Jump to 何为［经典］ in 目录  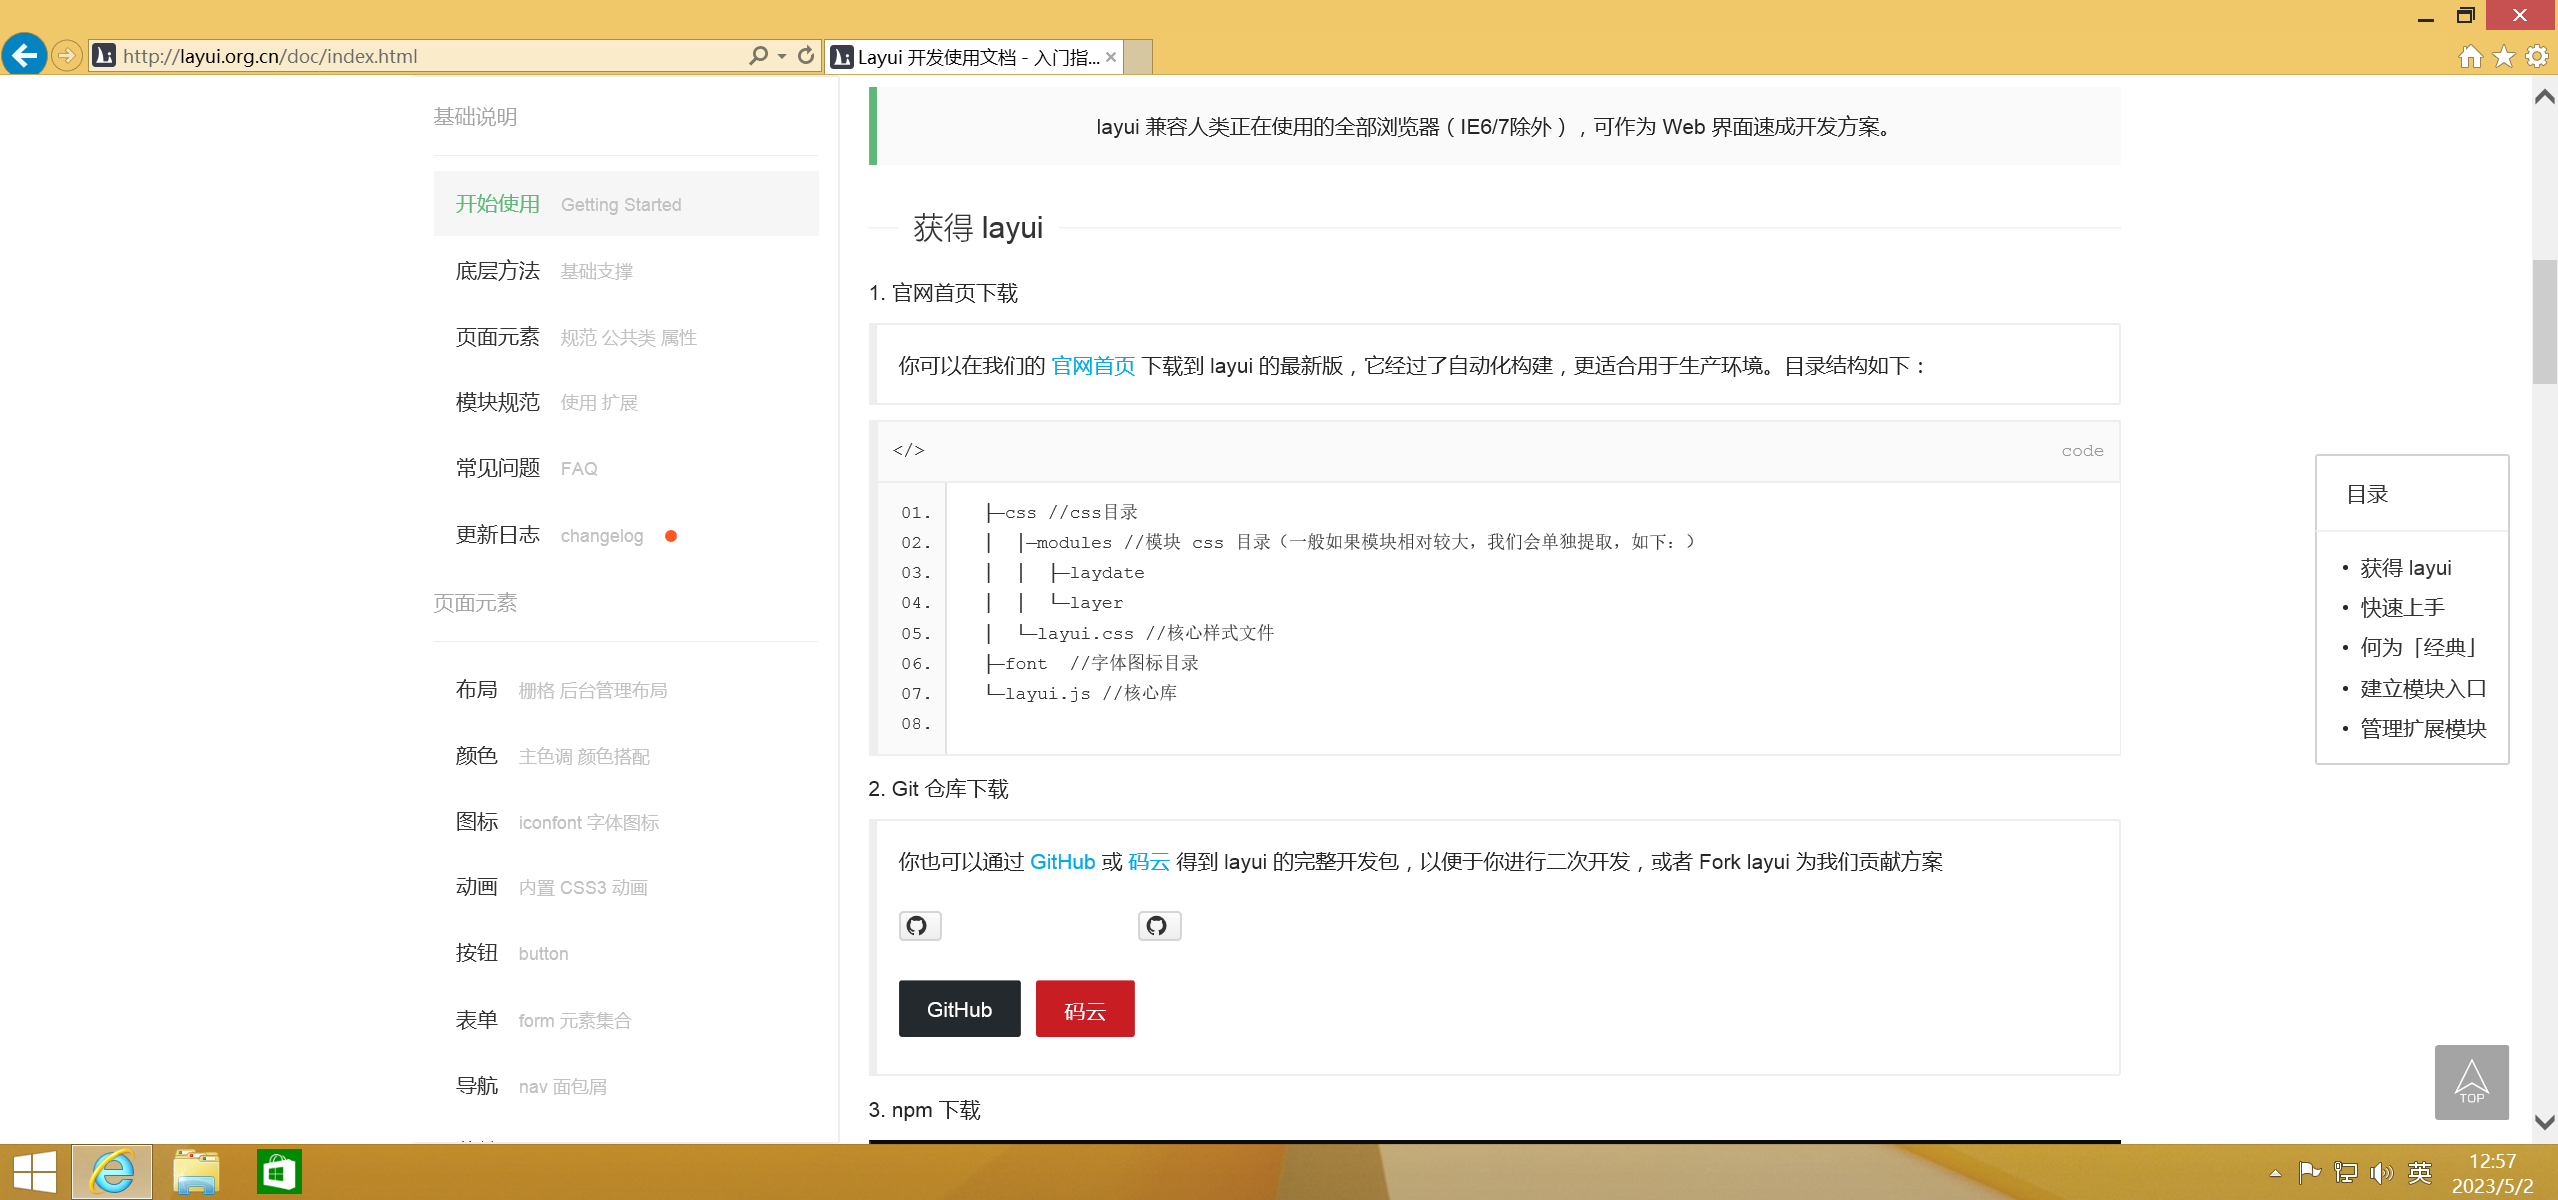[x=2419, y=648]
